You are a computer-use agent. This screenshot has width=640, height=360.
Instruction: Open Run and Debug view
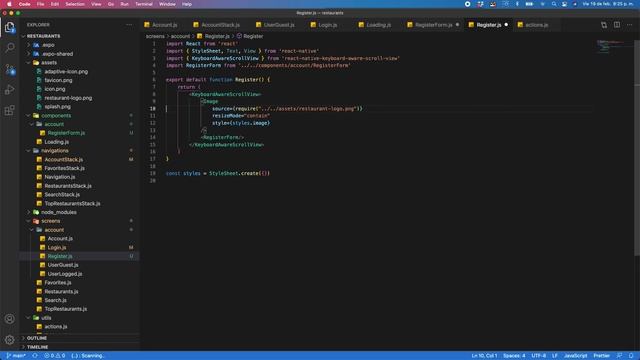[x=9, y=89]
